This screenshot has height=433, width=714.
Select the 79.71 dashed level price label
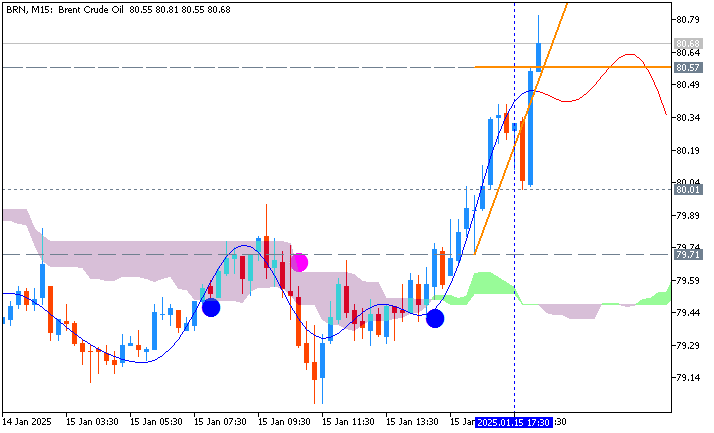pyautogui.click(x=688, y=255)
